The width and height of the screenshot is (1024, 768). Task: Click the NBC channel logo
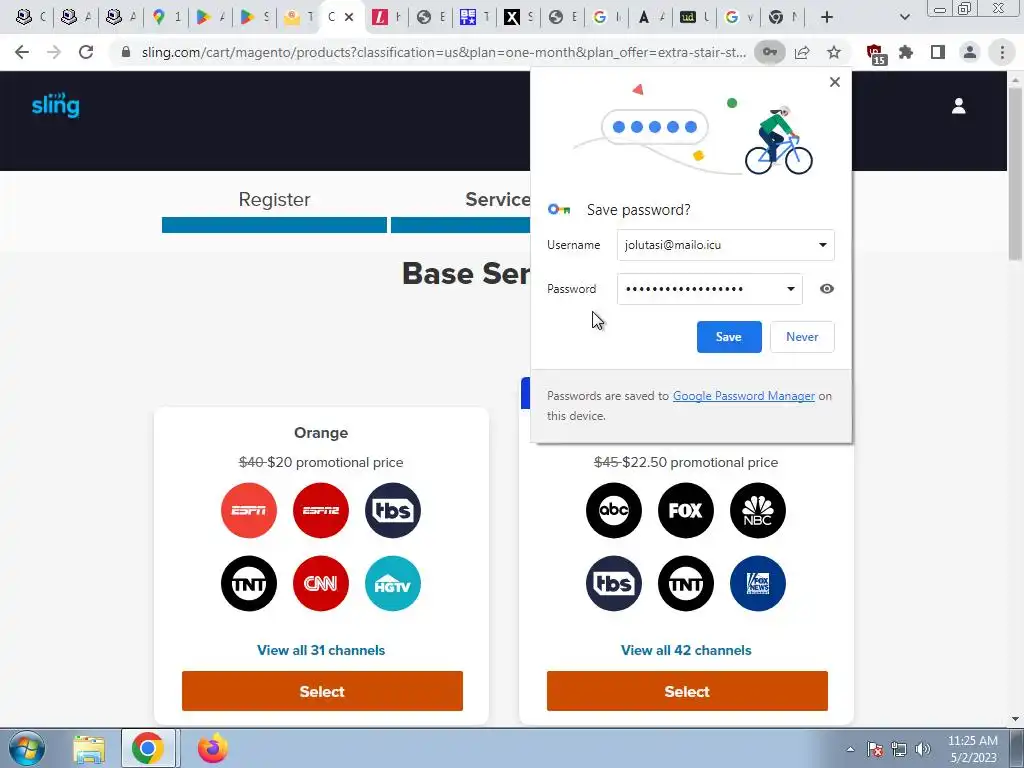pos(758,511)
